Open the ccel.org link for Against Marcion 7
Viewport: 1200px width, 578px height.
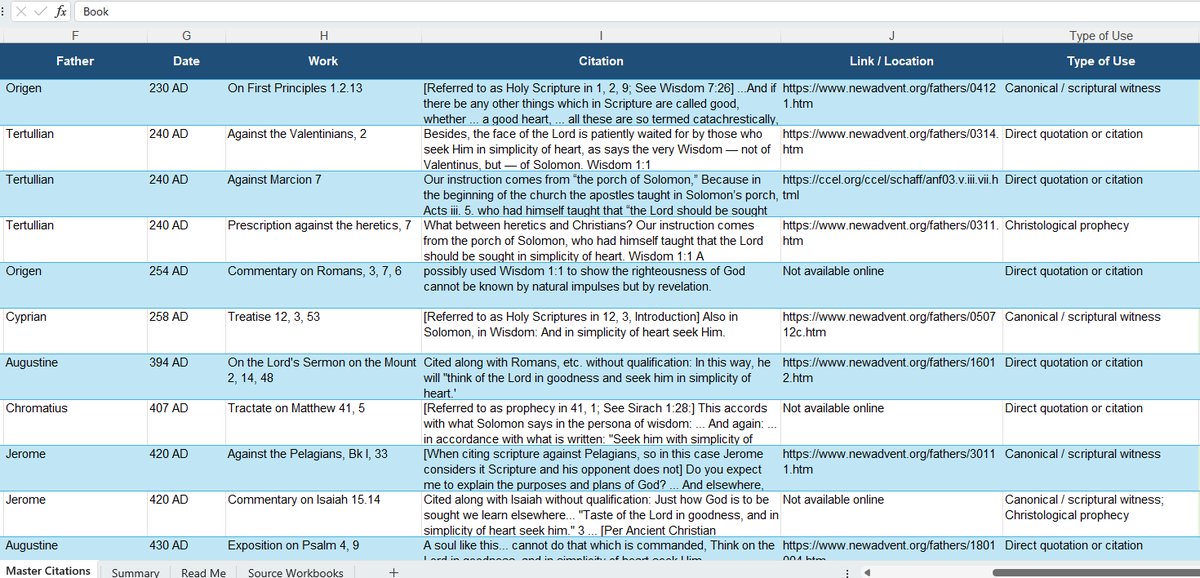(890, 187)
